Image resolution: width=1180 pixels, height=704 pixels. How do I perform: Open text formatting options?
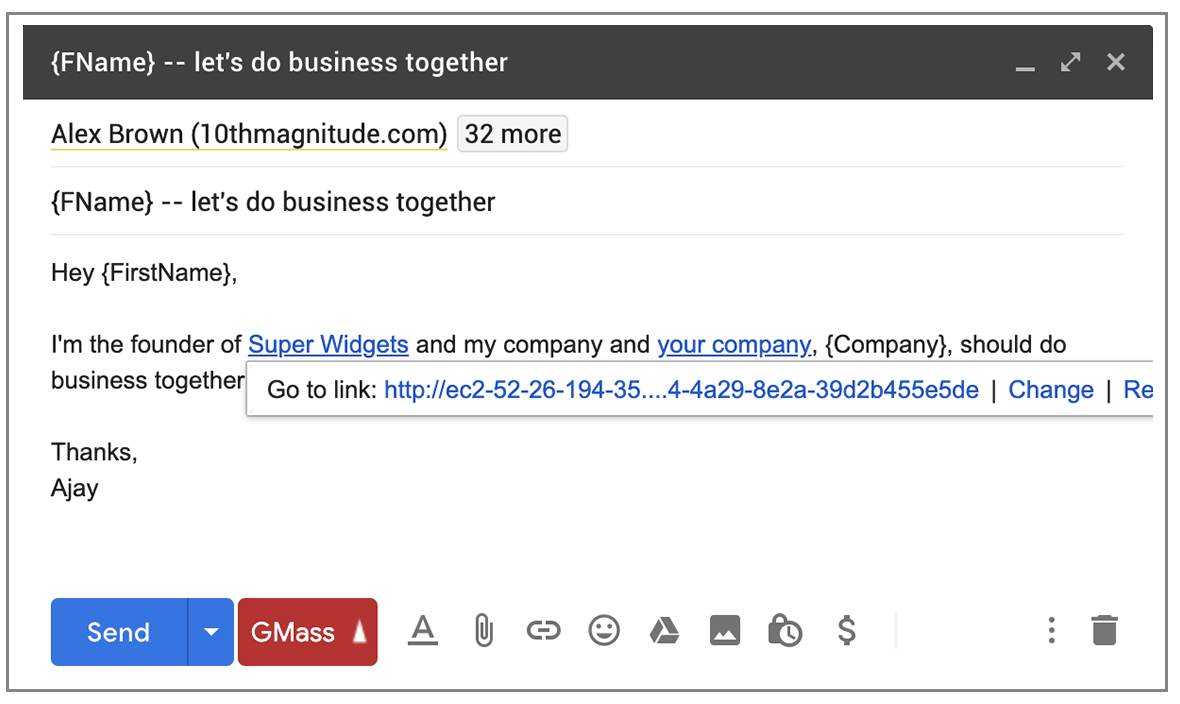[x=424, y=631]
